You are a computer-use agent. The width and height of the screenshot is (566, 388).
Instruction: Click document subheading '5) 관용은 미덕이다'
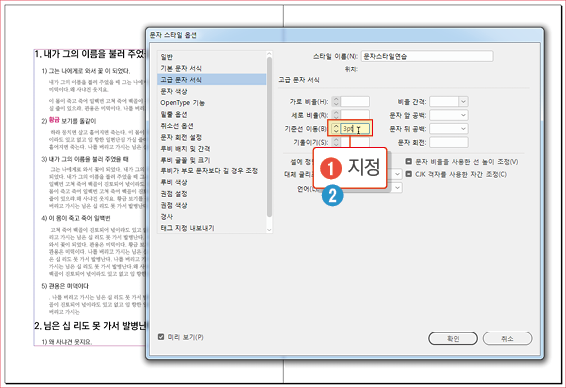pos(65,286)
